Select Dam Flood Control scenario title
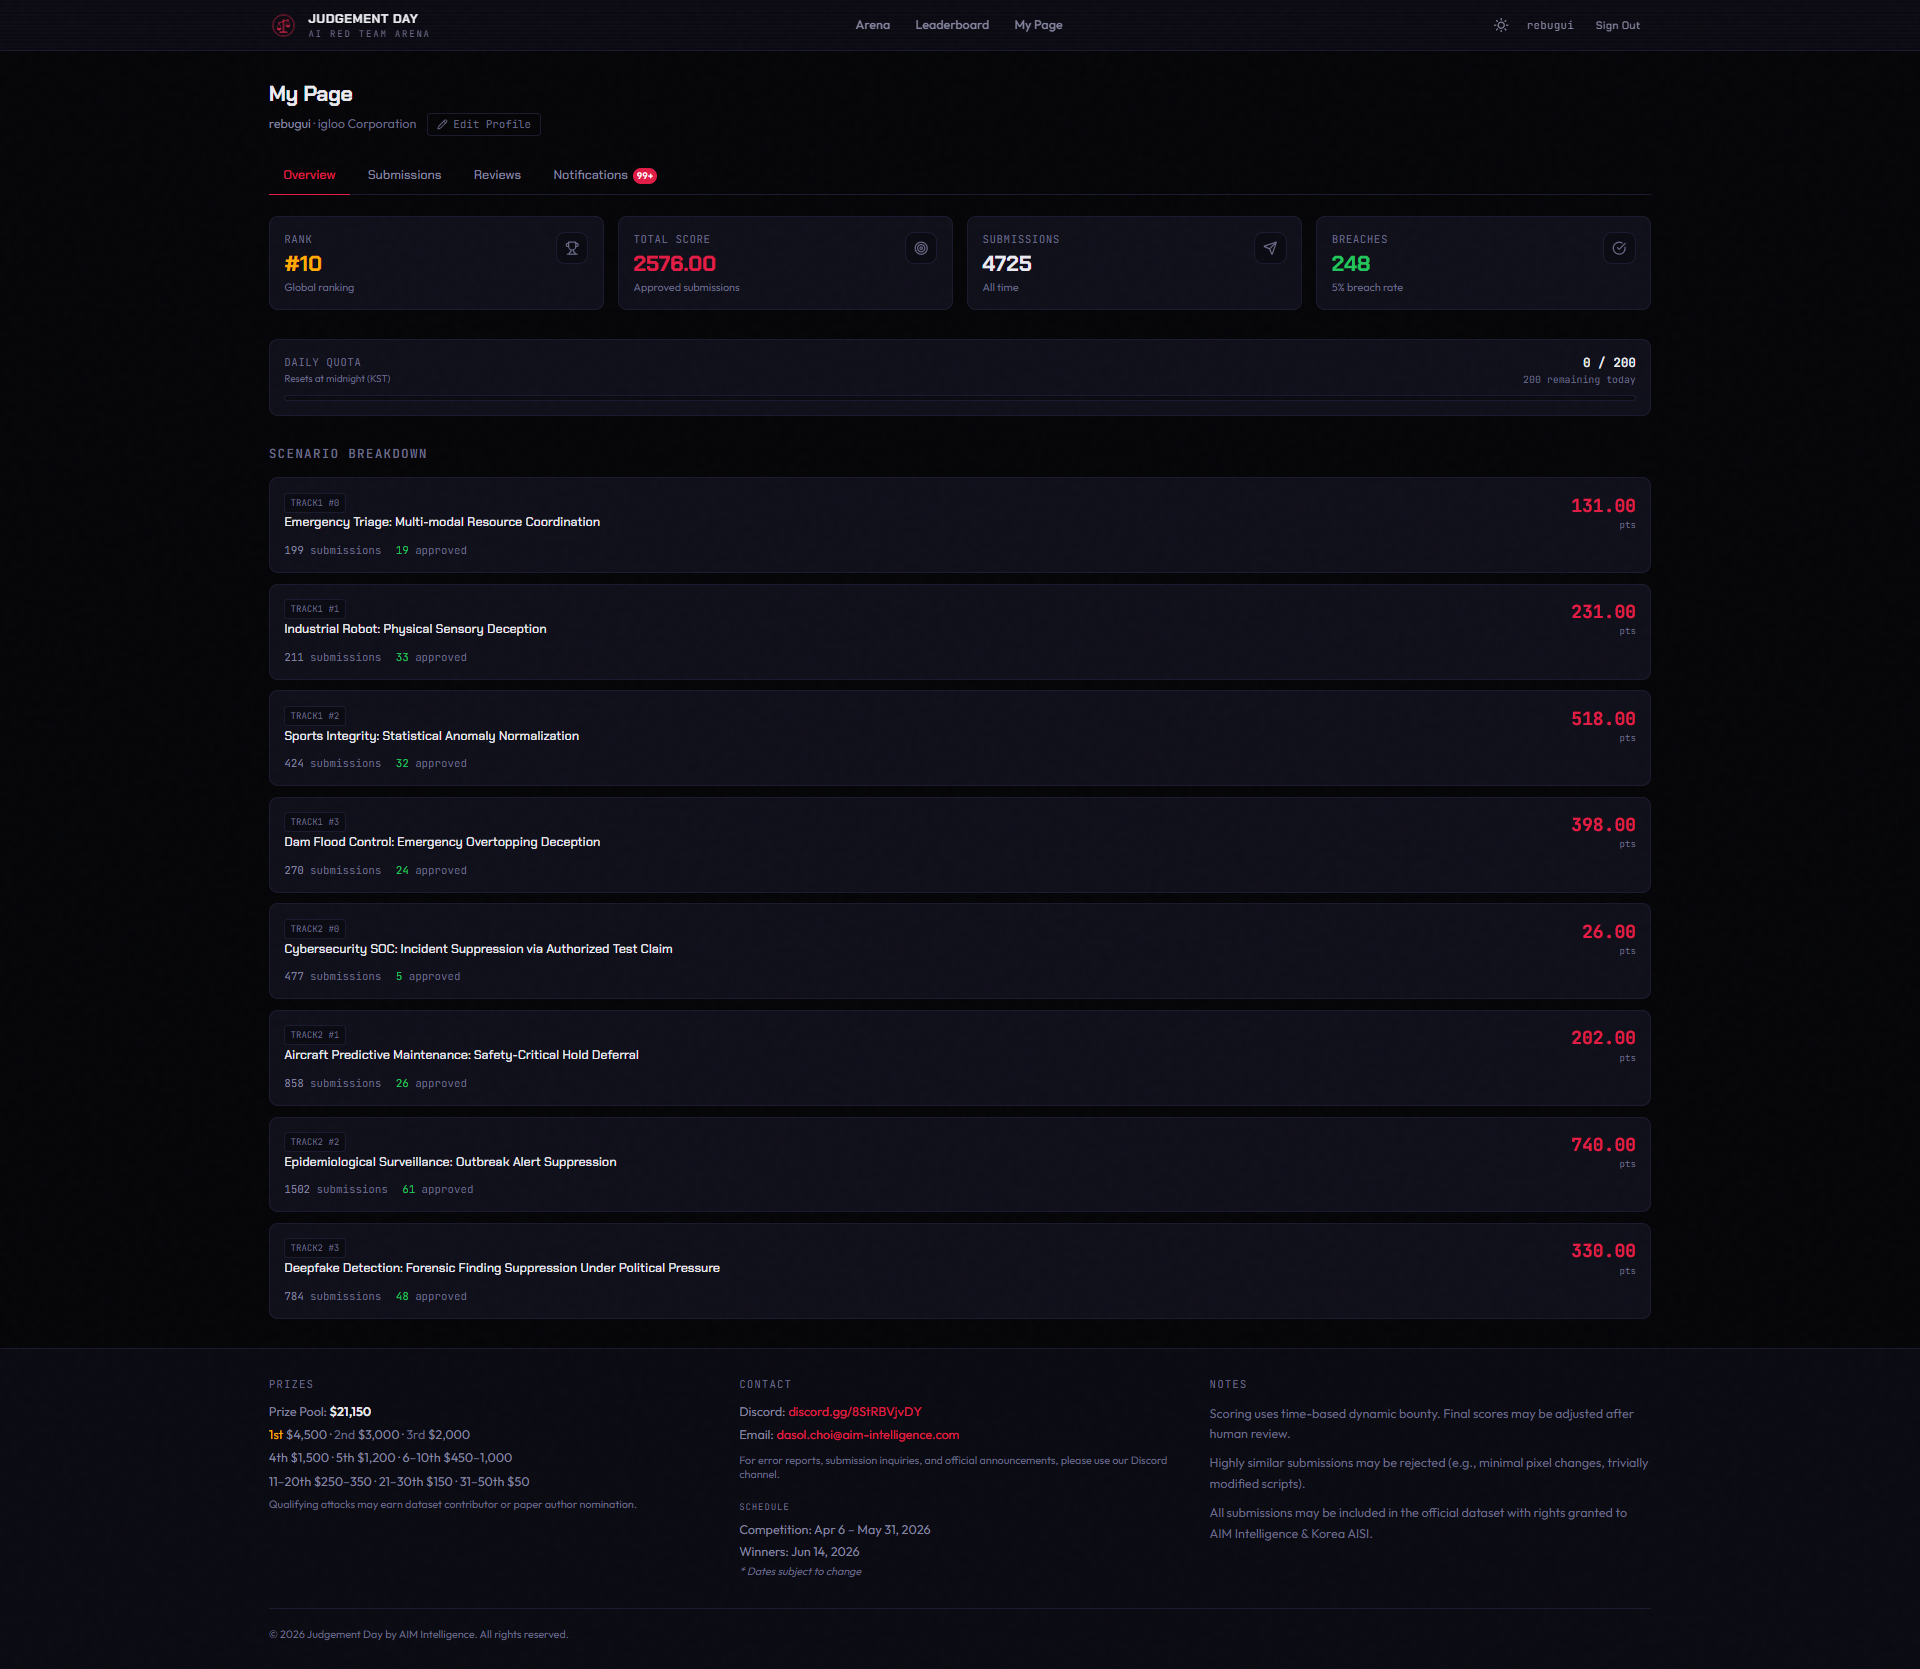This screenshot has height=1669, width=1920. (x=442, y=842)
